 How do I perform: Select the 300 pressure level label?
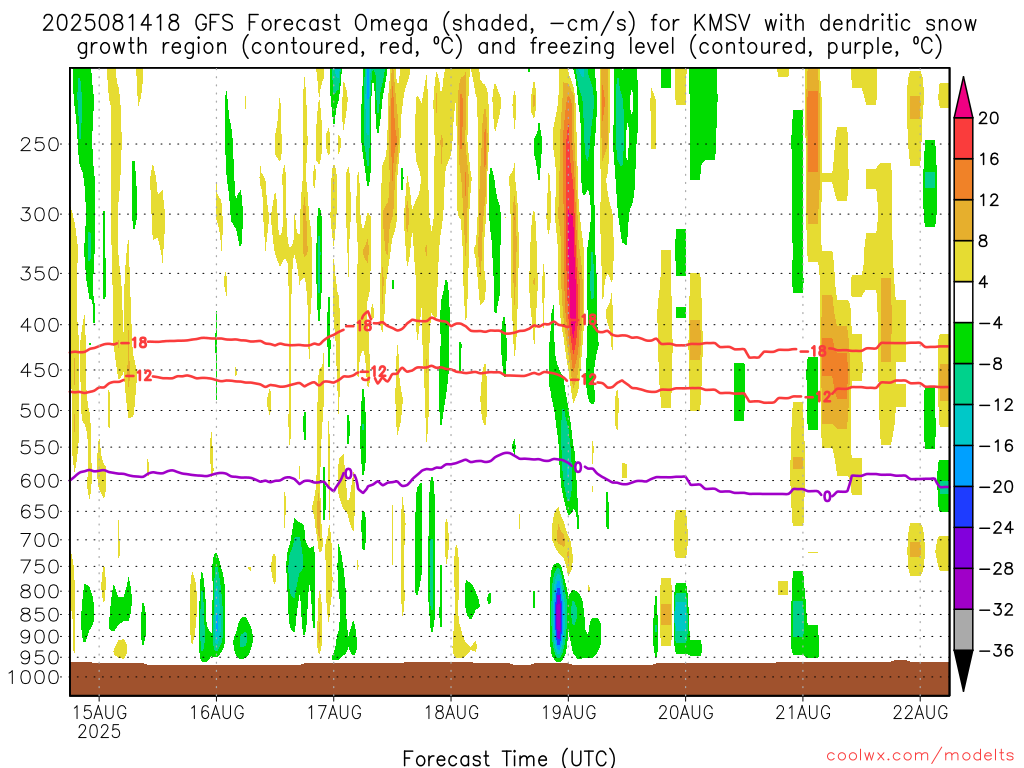tap(40, 214)
